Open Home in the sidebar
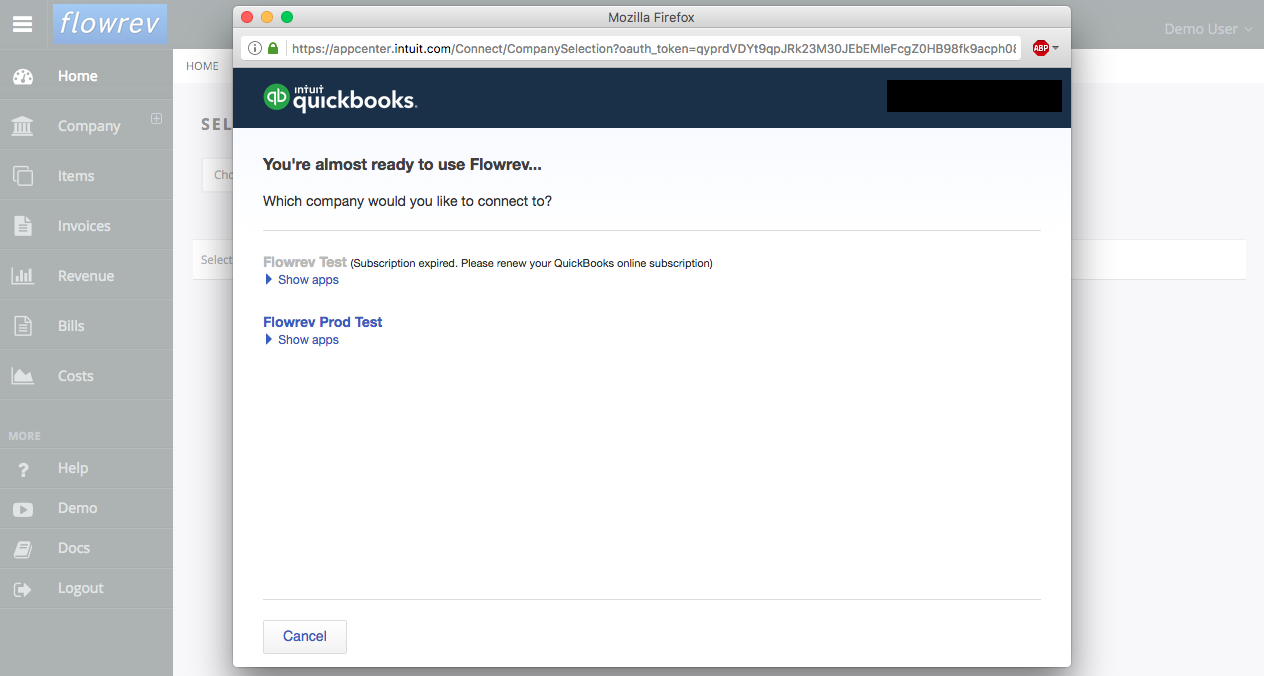This screenshot has height=676, width=1264. (86, 76)
